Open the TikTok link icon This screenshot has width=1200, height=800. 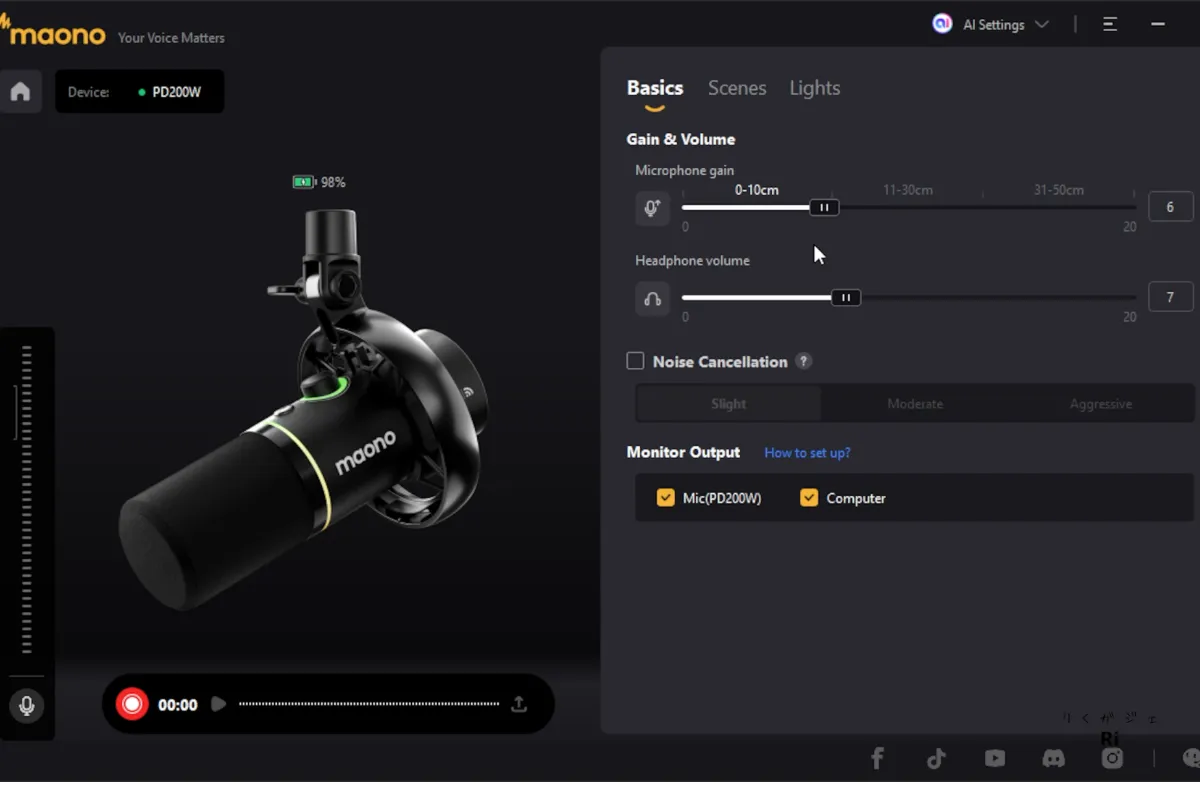[936, 759]
